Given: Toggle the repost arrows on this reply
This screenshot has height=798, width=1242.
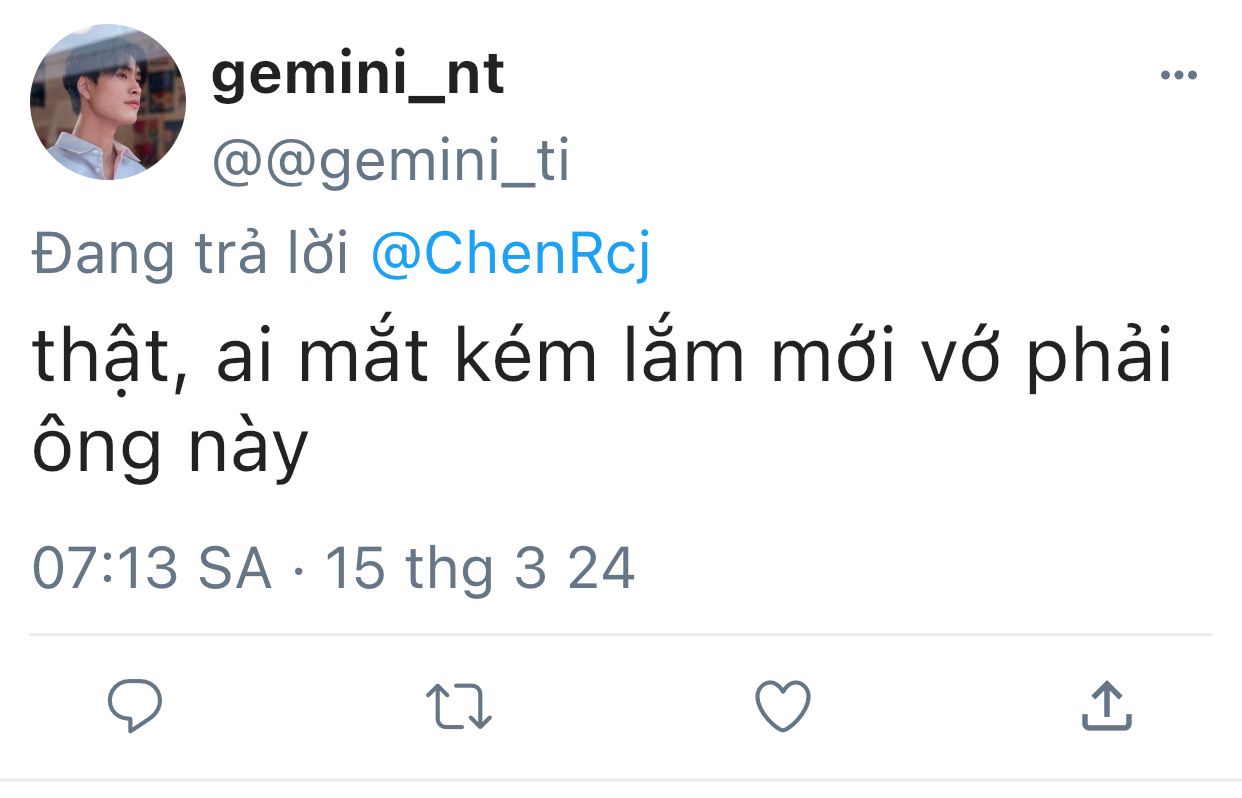Looking at the screenshot, I should click(459, 706).
